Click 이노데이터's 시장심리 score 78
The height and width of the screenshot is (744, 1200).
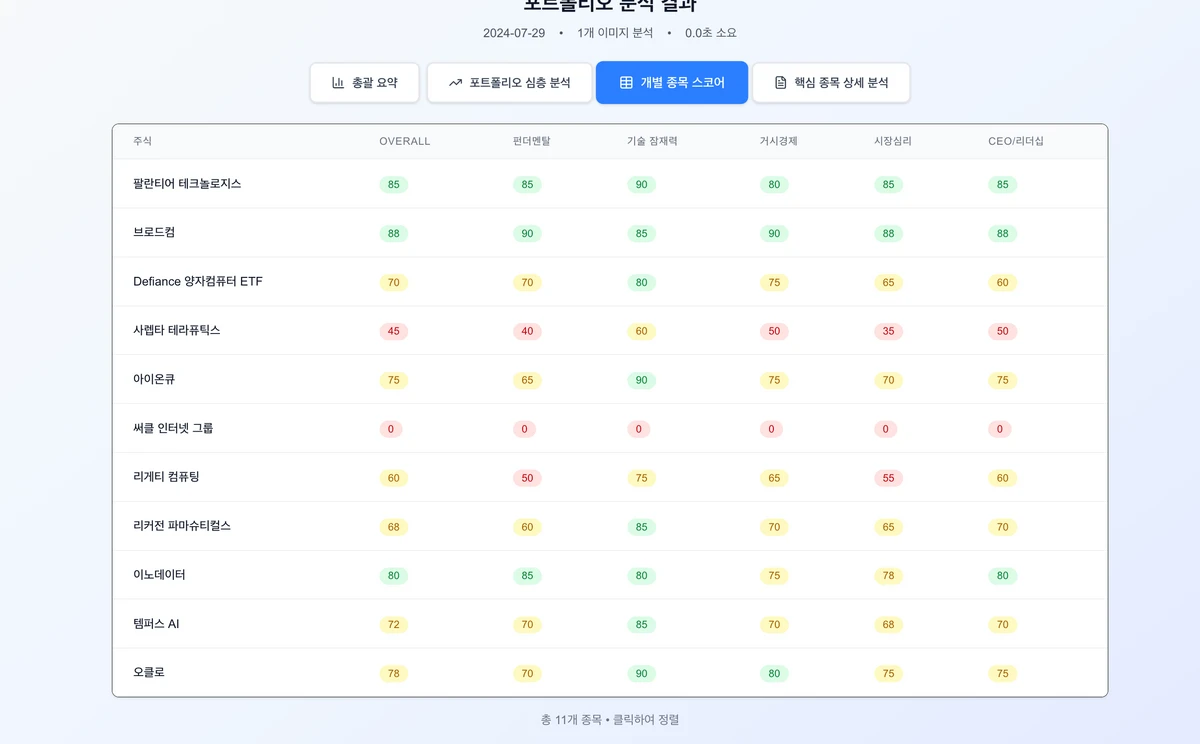(x=888, y=576)
